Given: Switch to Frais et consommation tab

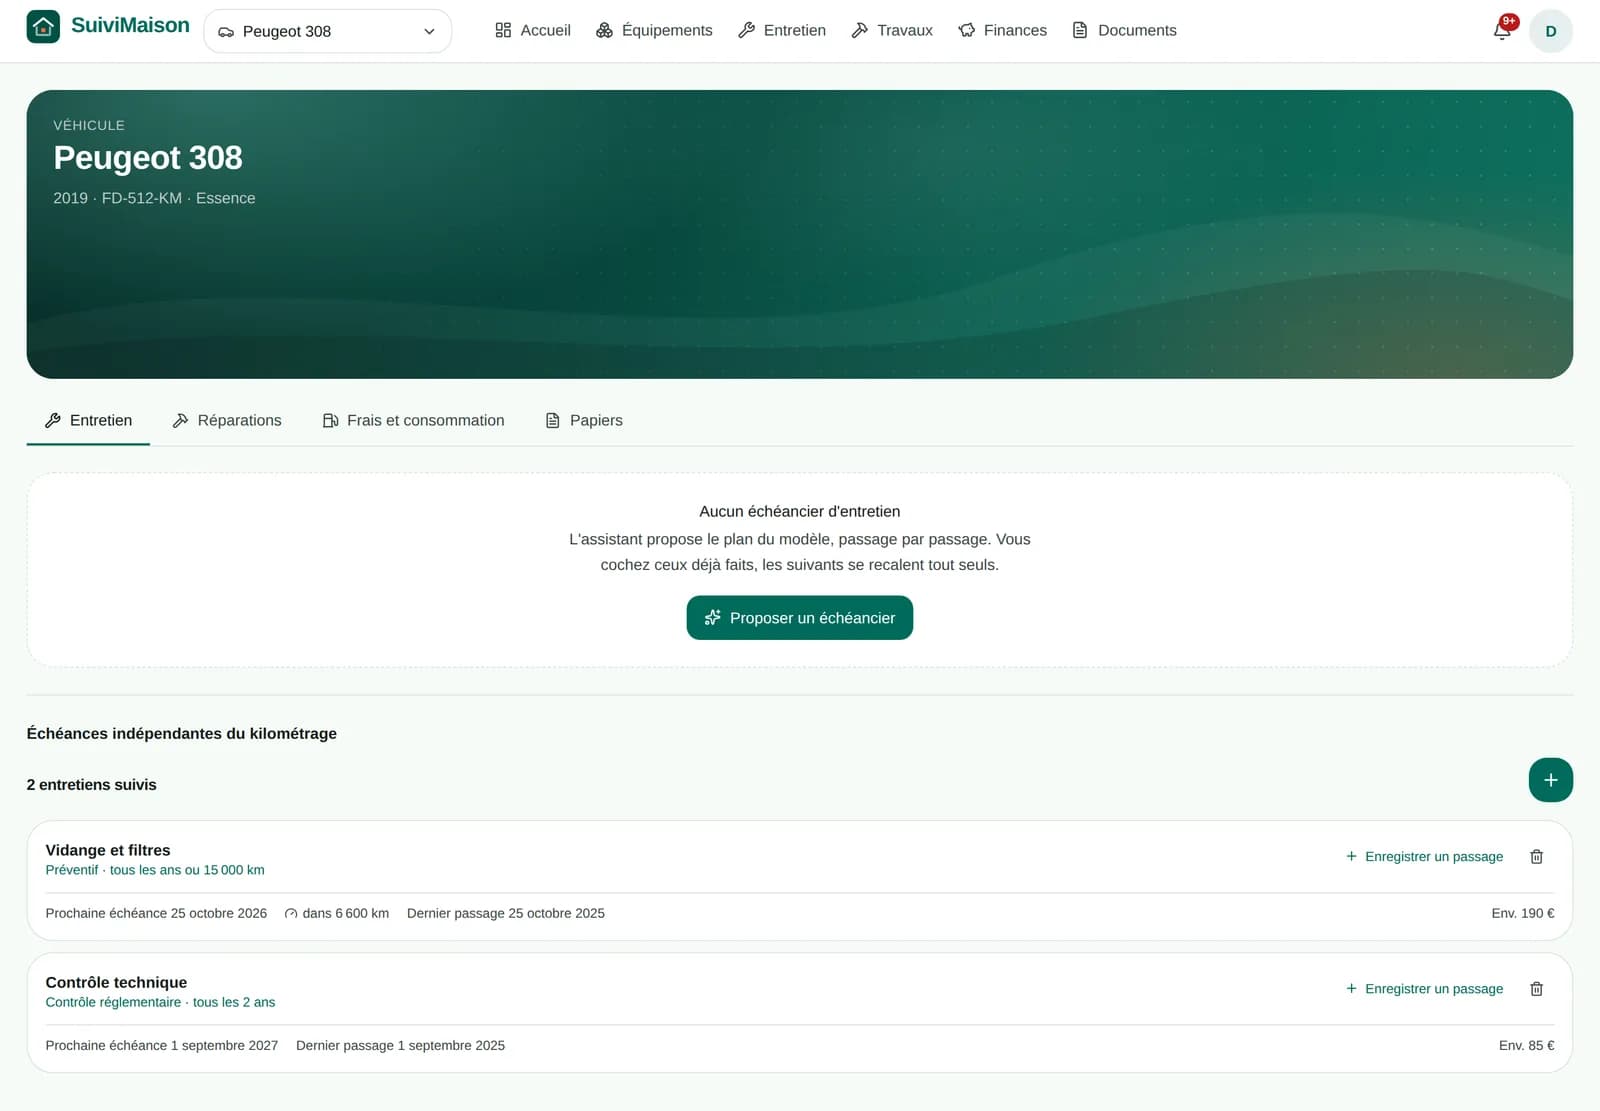Looking at the screenshot, I should pos(413,420).
